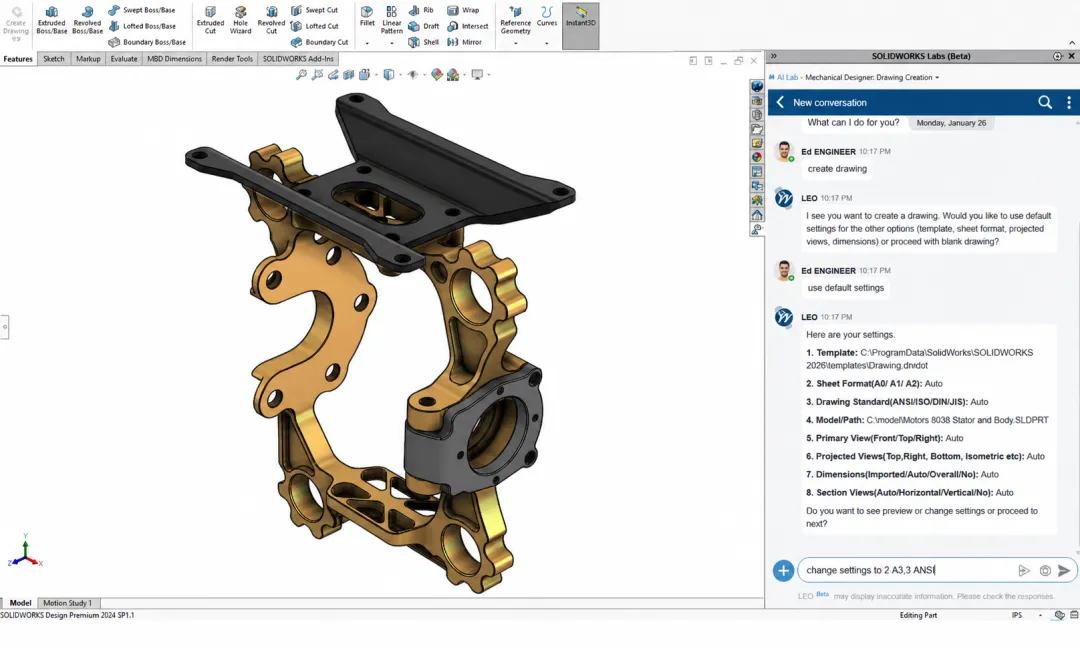
Task: Pin the SOLIDWORKS Labs panel
Action: click(x=1058, y=56)
